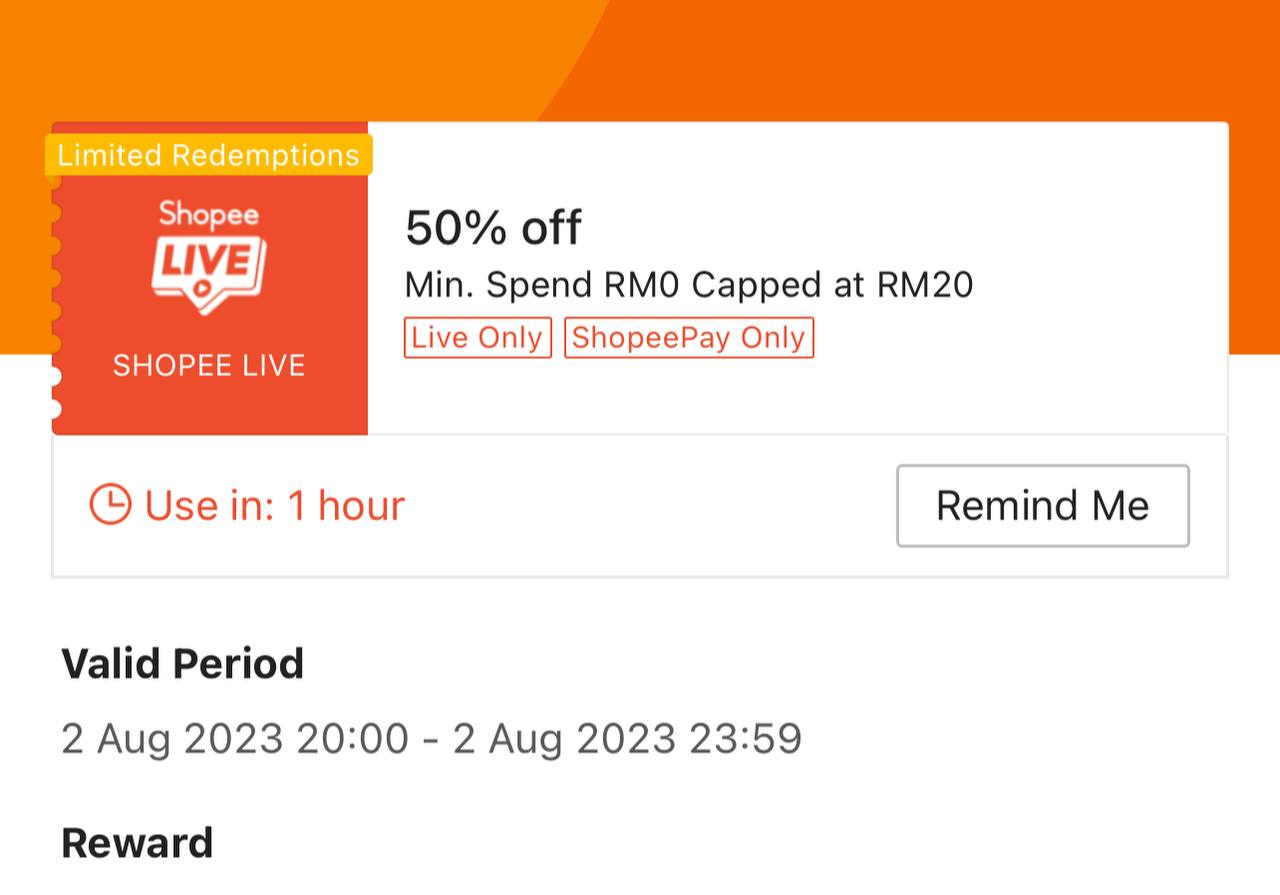Click the SHOPEE LIVE label under the logo
The height and width of the screenshot is (895, 1280).
209,365
